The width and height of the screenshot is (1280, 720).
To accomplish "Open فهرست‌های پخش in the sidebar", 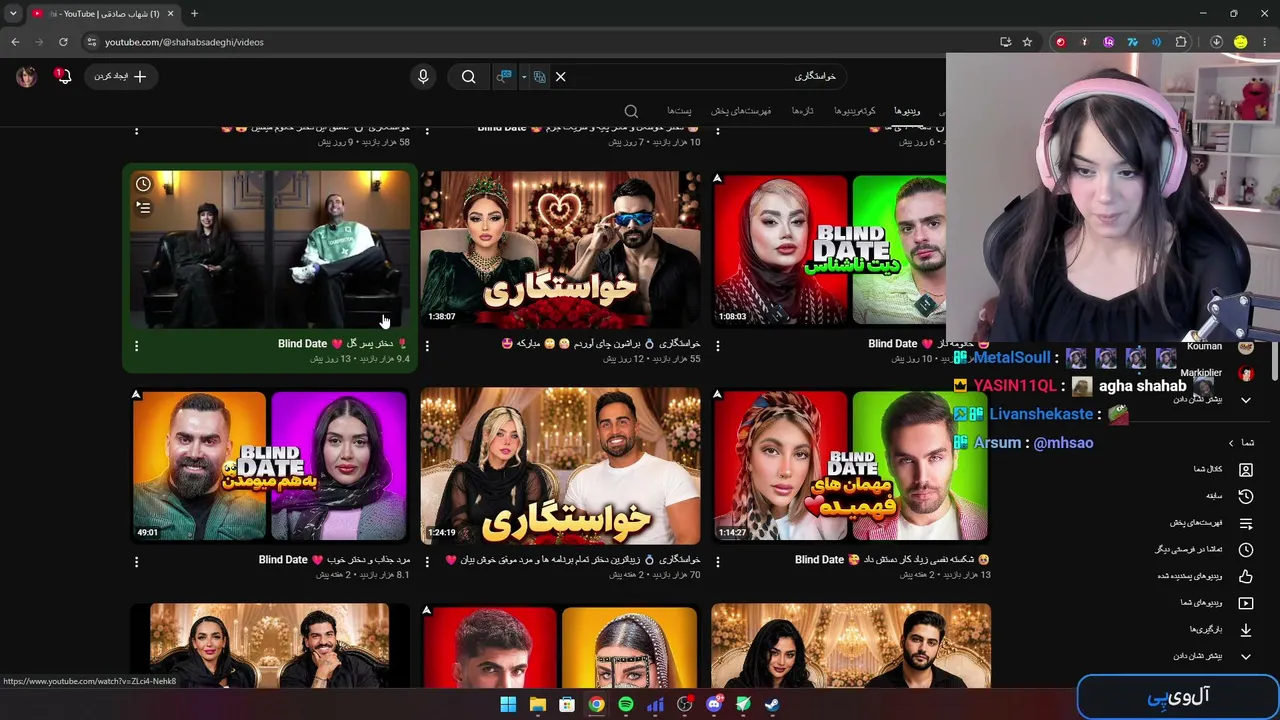I will click(x=1212, y=523).
